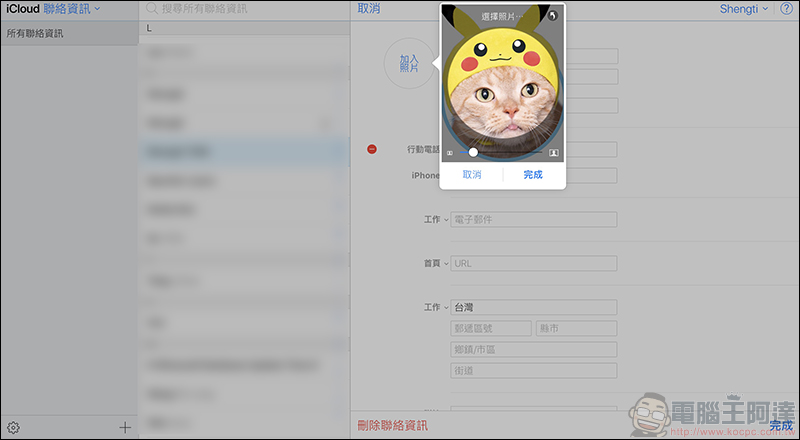Open the 工作 label dropdown for address
800x440 pixels.
click(436, 307)
